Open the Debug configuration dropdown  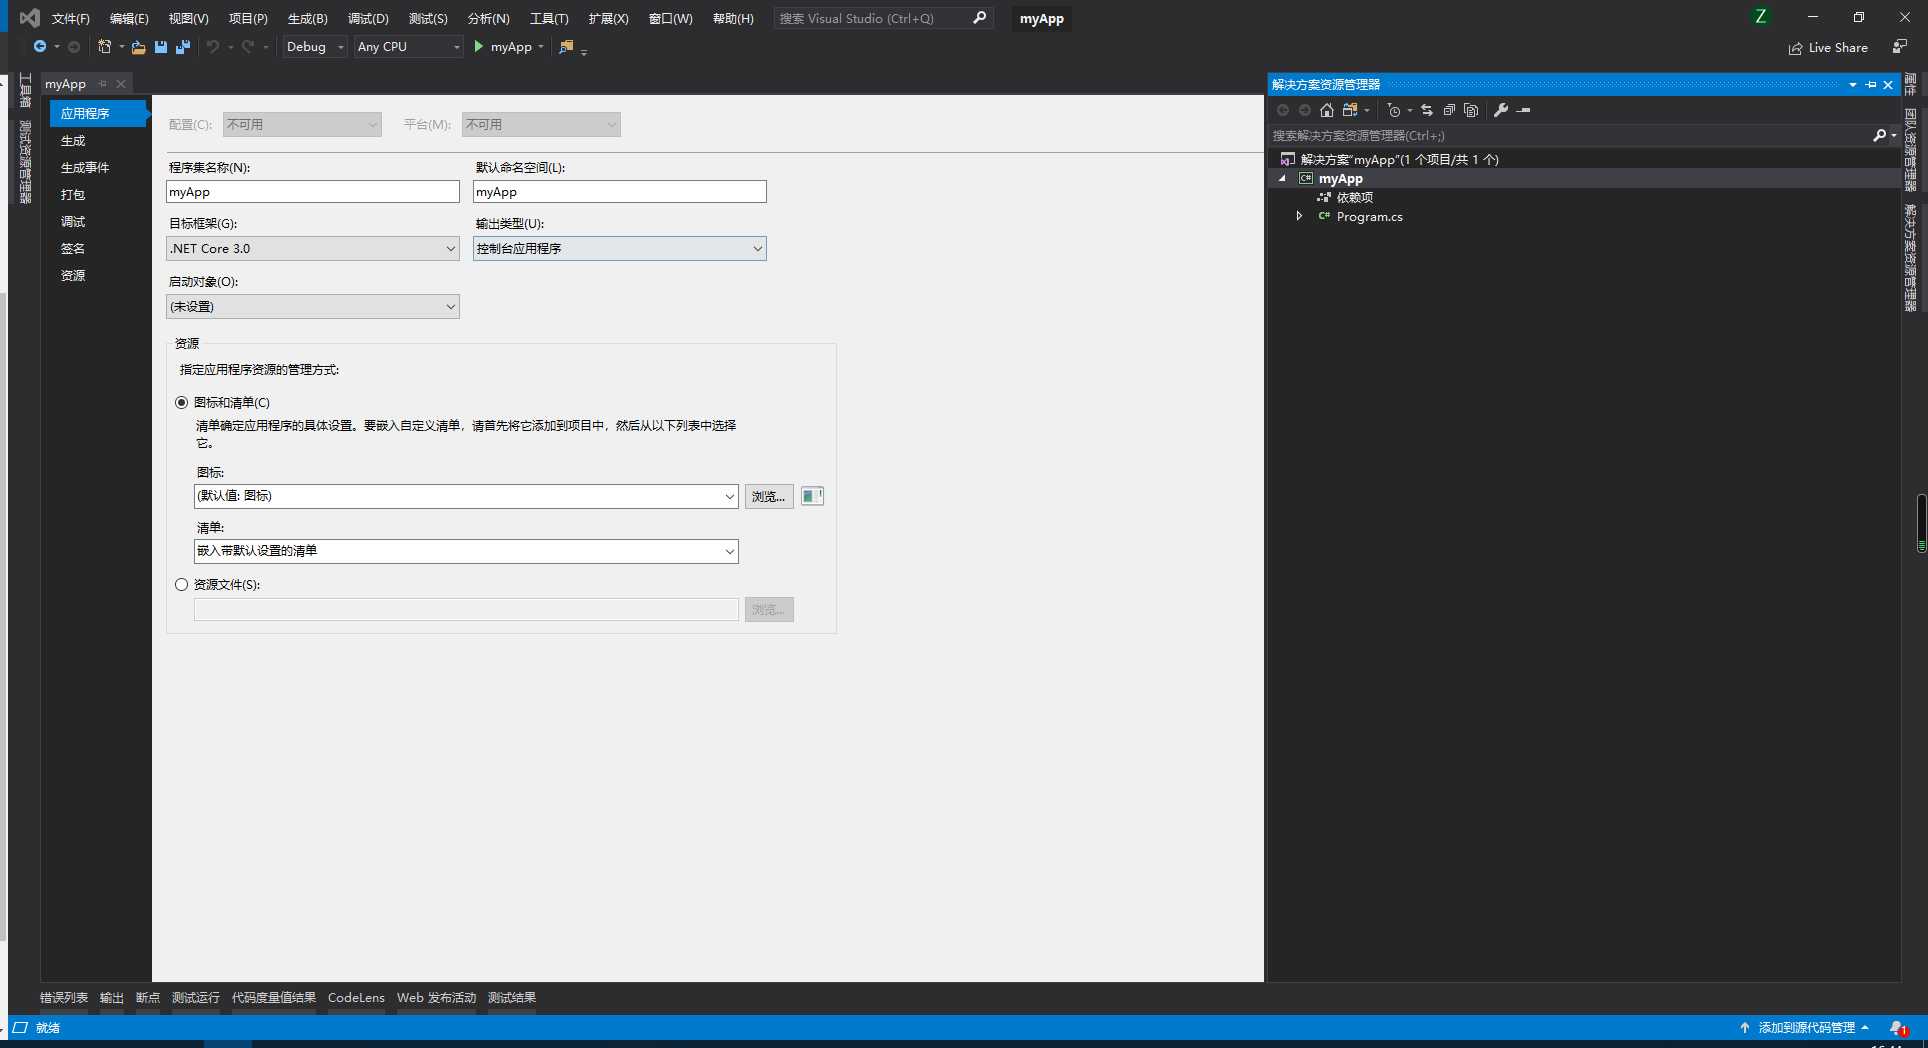tap(315, 47)
